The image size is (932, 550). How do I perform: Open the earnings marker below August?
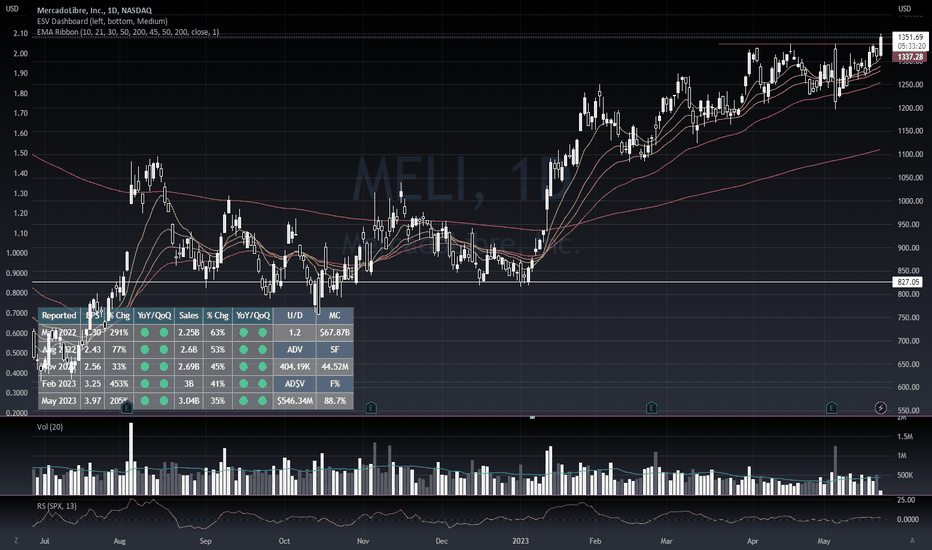[127, 408]
